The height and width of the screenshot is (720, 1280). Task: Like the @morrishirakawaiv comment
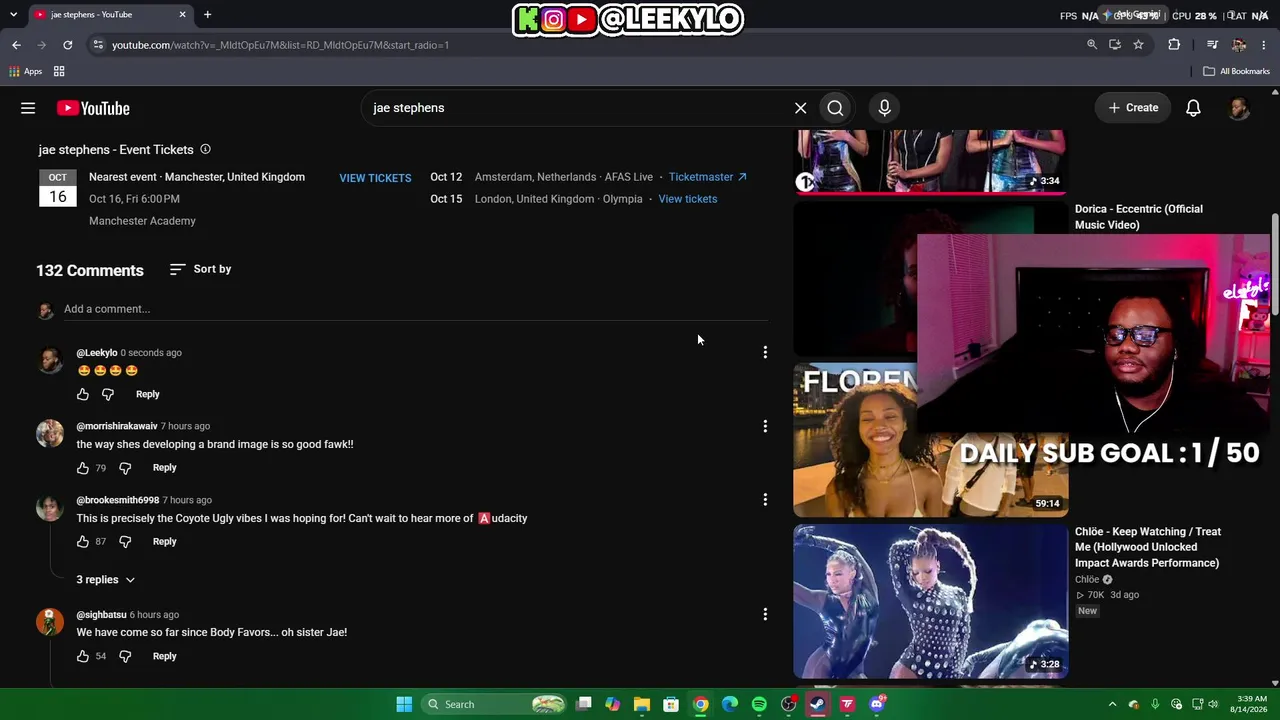[x=83, y=468]
